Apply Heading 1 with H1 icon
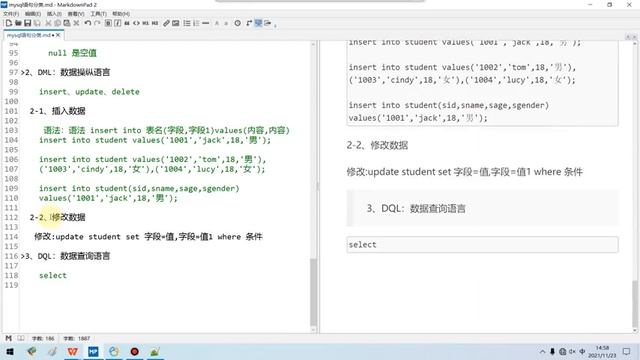Image resolution: width=640 pixels, height=360 pixels. click(x=145, y=23)
